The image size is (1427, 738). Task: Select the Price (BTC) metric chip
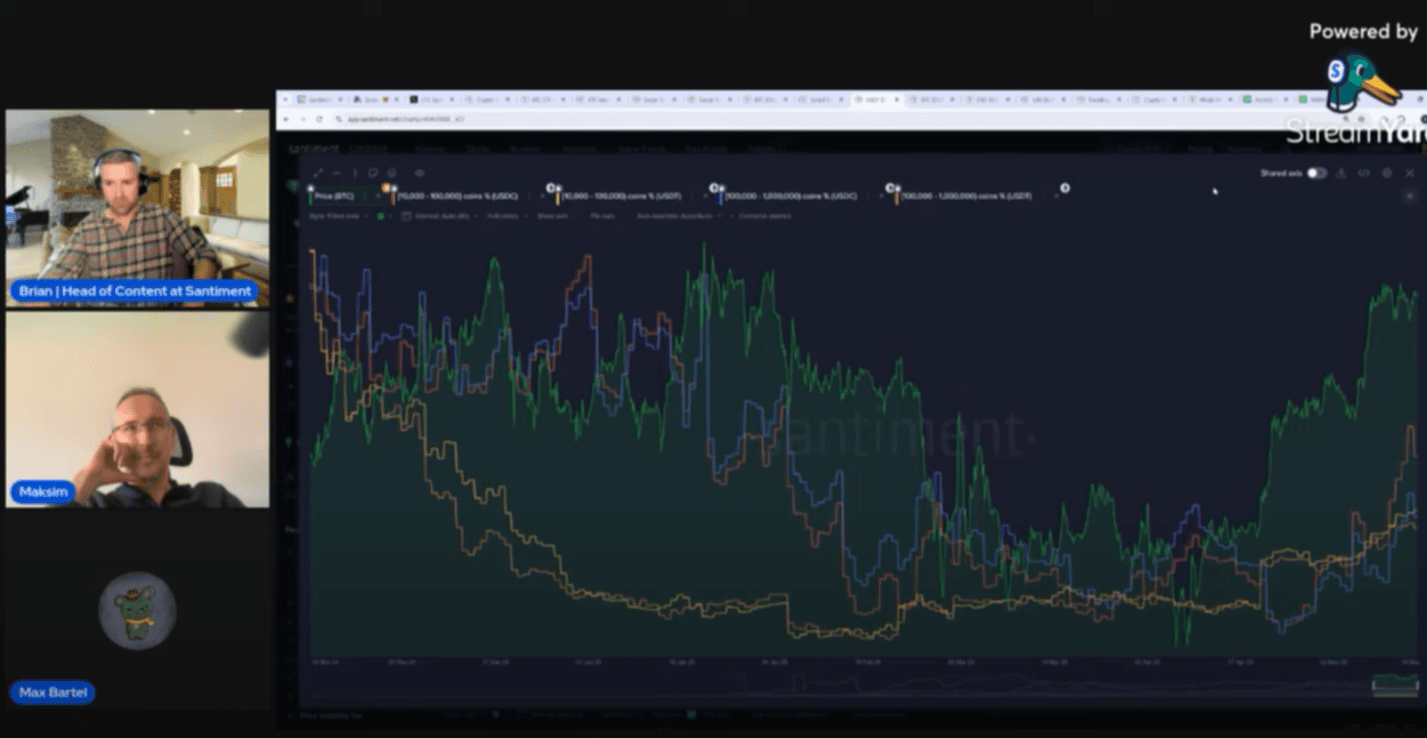pos(335,196)
